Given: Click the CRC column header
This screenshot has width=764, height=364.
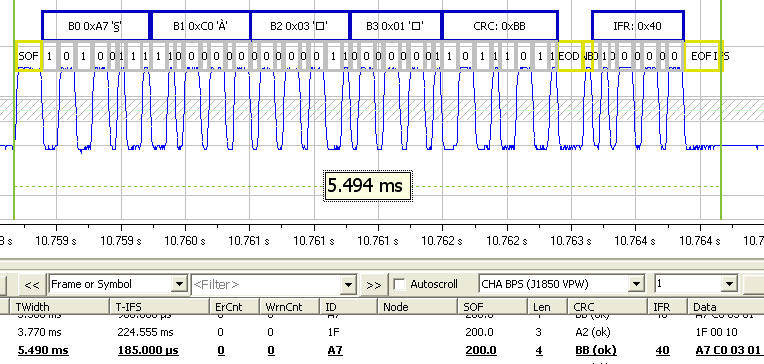Looking at the screenshot, I should (x=607, y=307).
